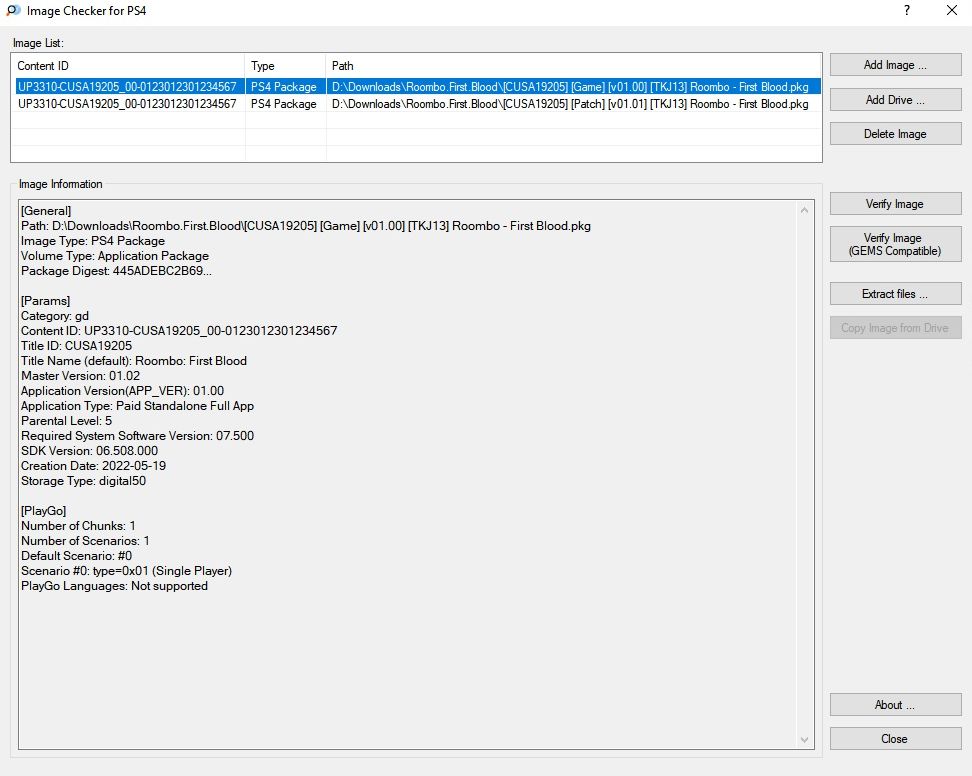Click the Close button at bottom right

895,739
